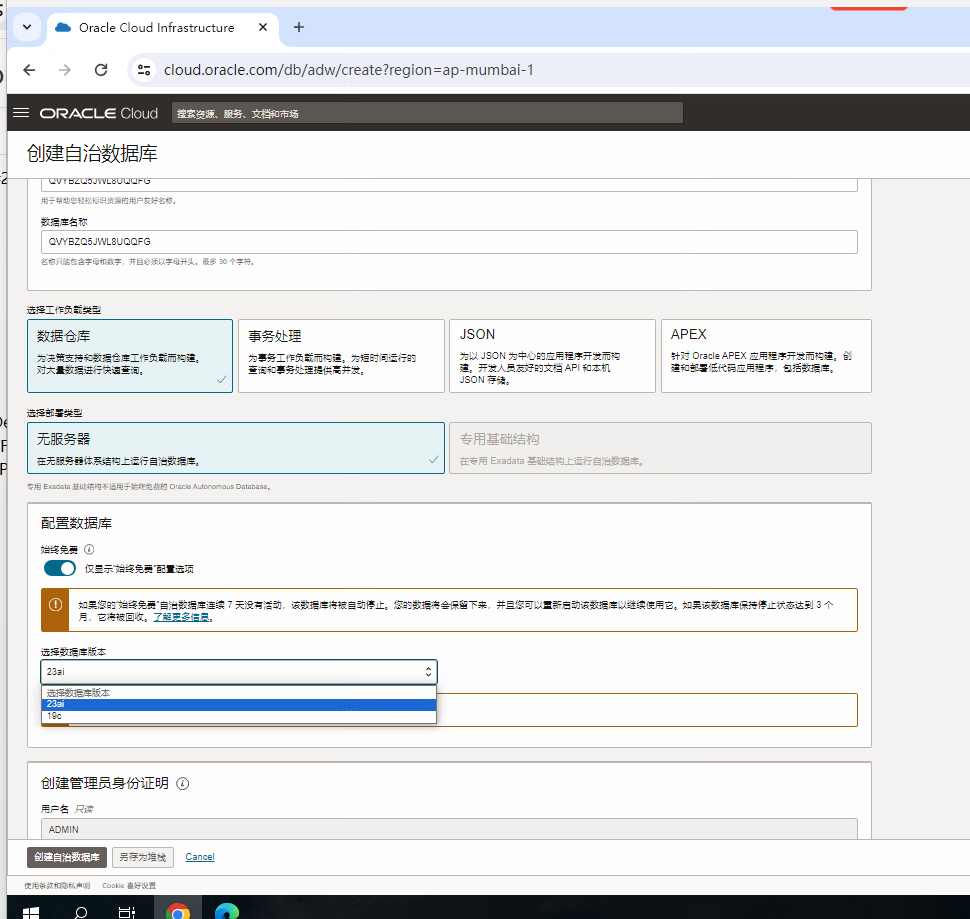
Task: Close the Oracle Cloud Infrastructure tab
Action: [x=263, y=27]
